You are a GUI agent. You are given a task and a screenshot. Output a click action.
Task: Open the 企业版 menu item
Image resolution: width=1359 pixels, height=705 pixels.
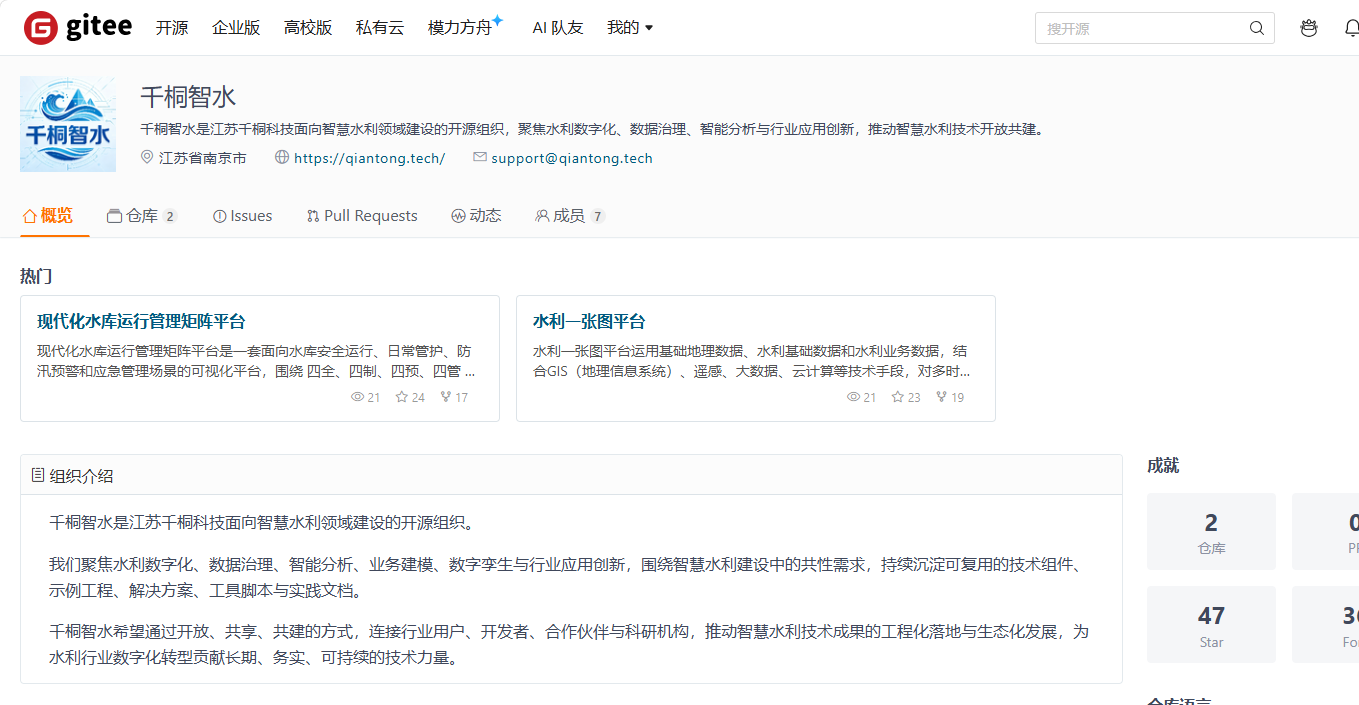(236, 28)
